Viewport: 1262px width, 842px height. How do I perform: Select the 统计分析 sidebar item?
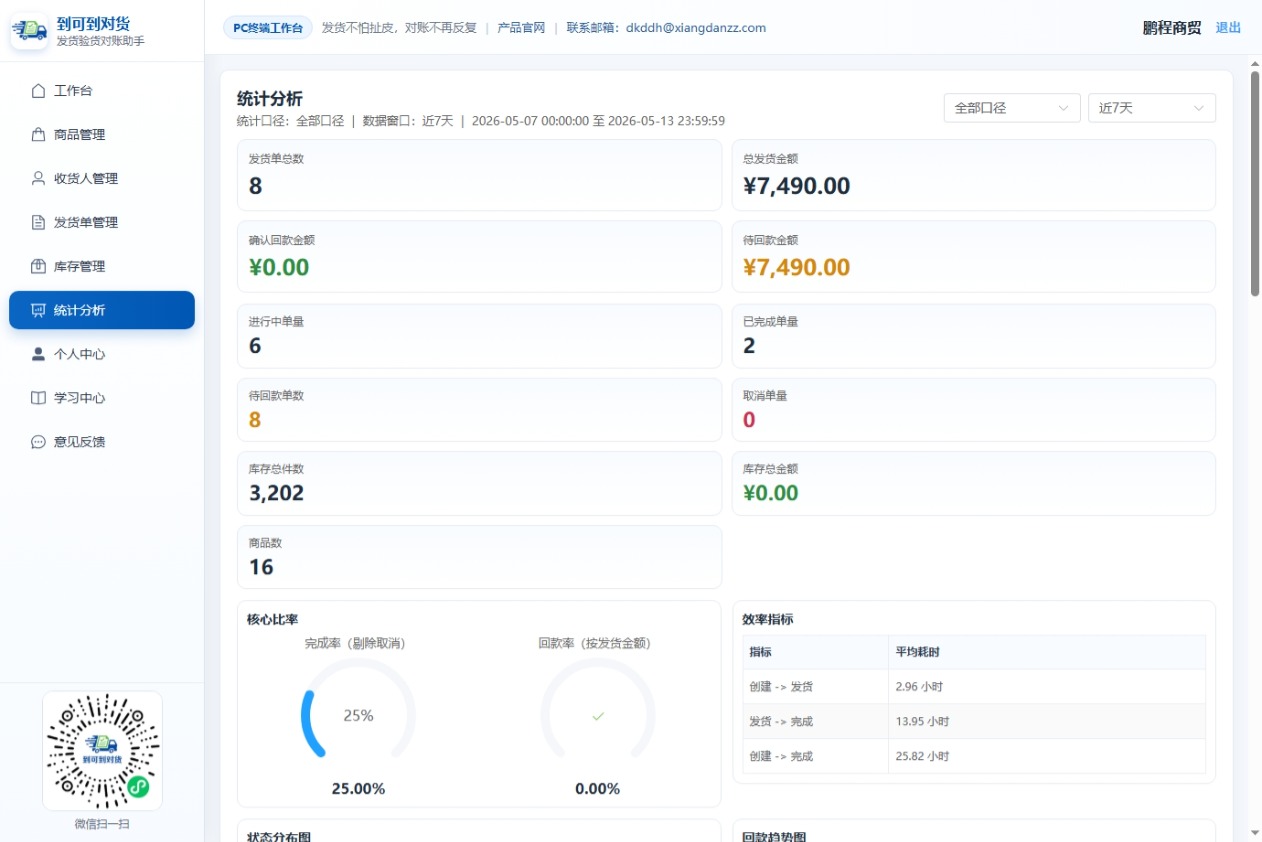pos(102,310)
